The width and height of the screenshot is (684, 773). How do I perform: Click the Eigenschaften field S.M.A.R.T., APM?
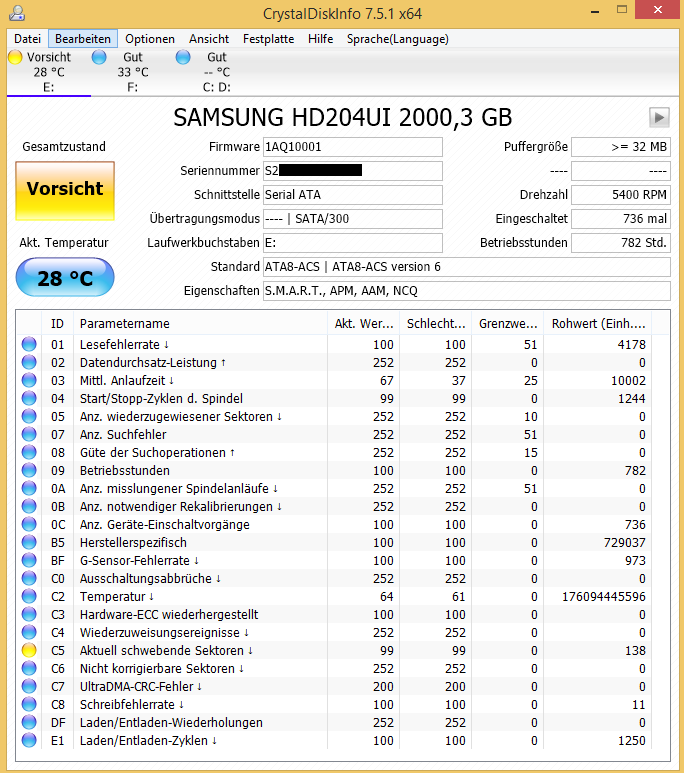[467, 291]
